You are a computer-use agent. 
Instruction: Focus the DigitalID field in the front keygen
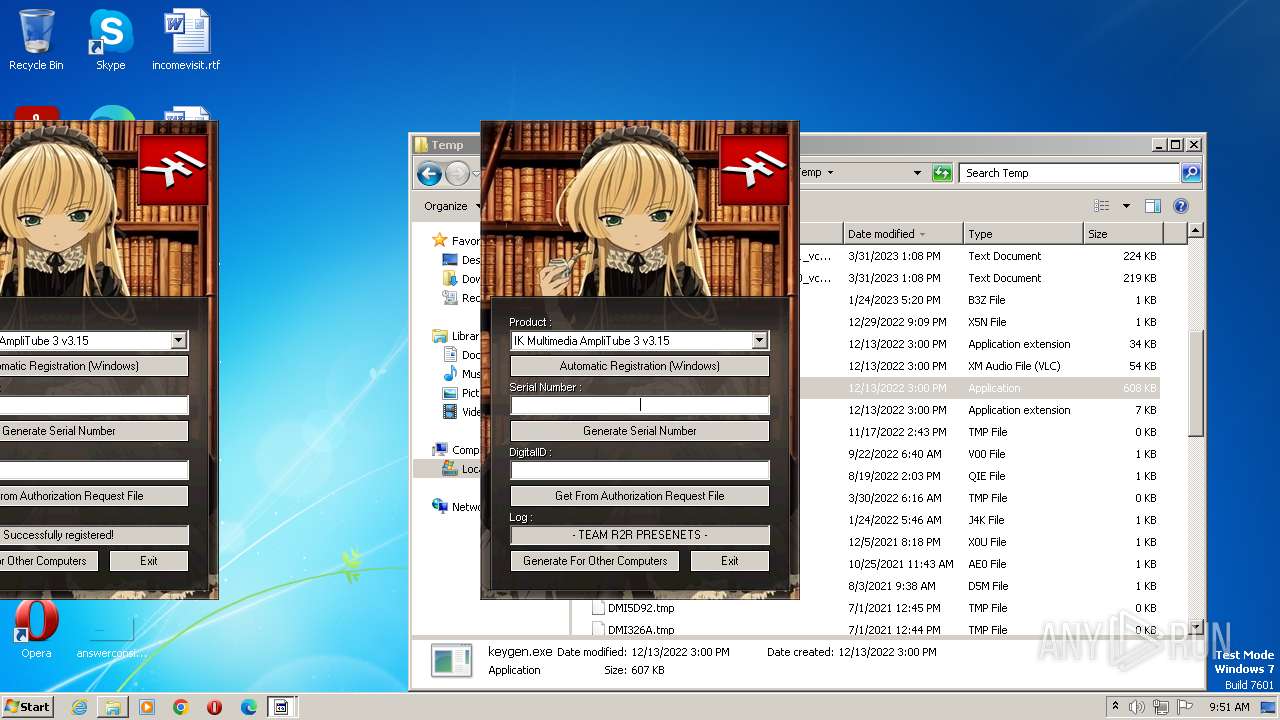640,470
